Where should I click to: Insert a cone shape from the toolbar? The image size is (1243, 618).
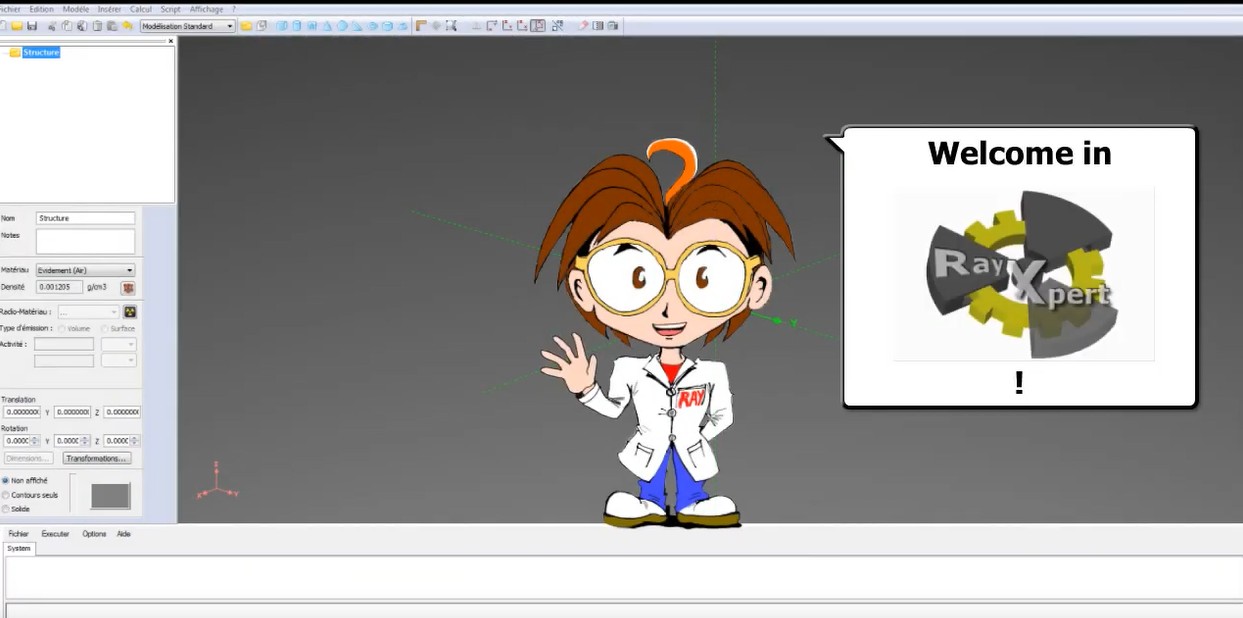coord(327,26)
